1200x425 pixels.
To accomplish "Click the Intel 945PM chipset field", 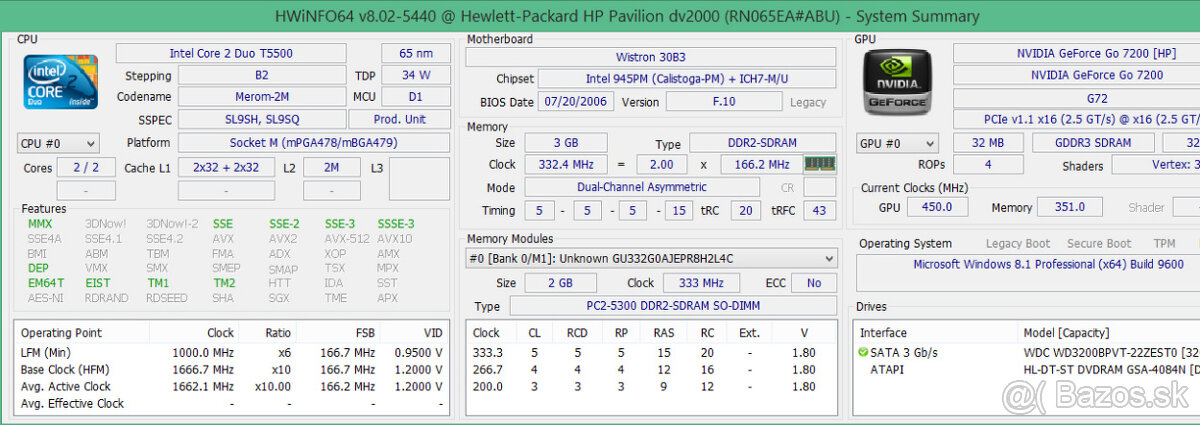I will coord(688,79).
